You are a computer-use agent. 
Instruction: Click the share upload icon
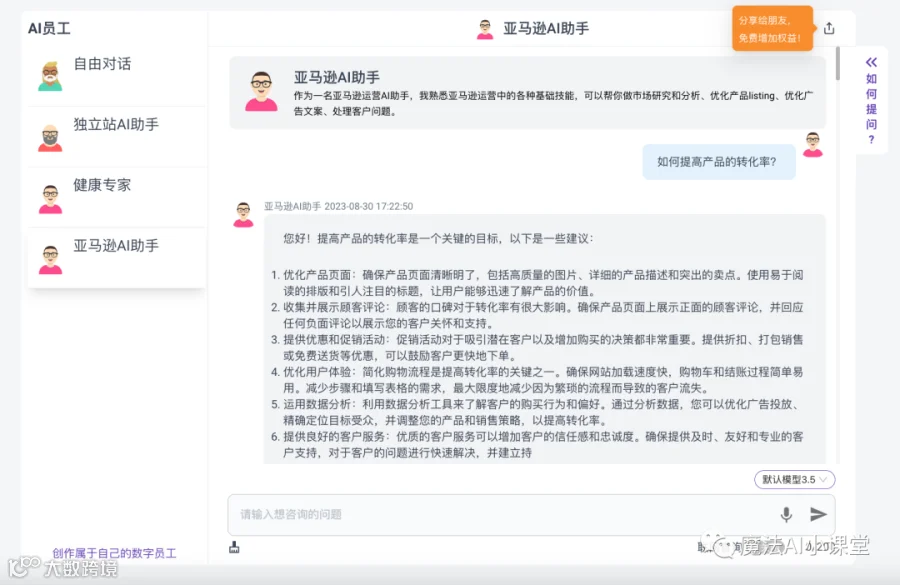tap(829, 28)
